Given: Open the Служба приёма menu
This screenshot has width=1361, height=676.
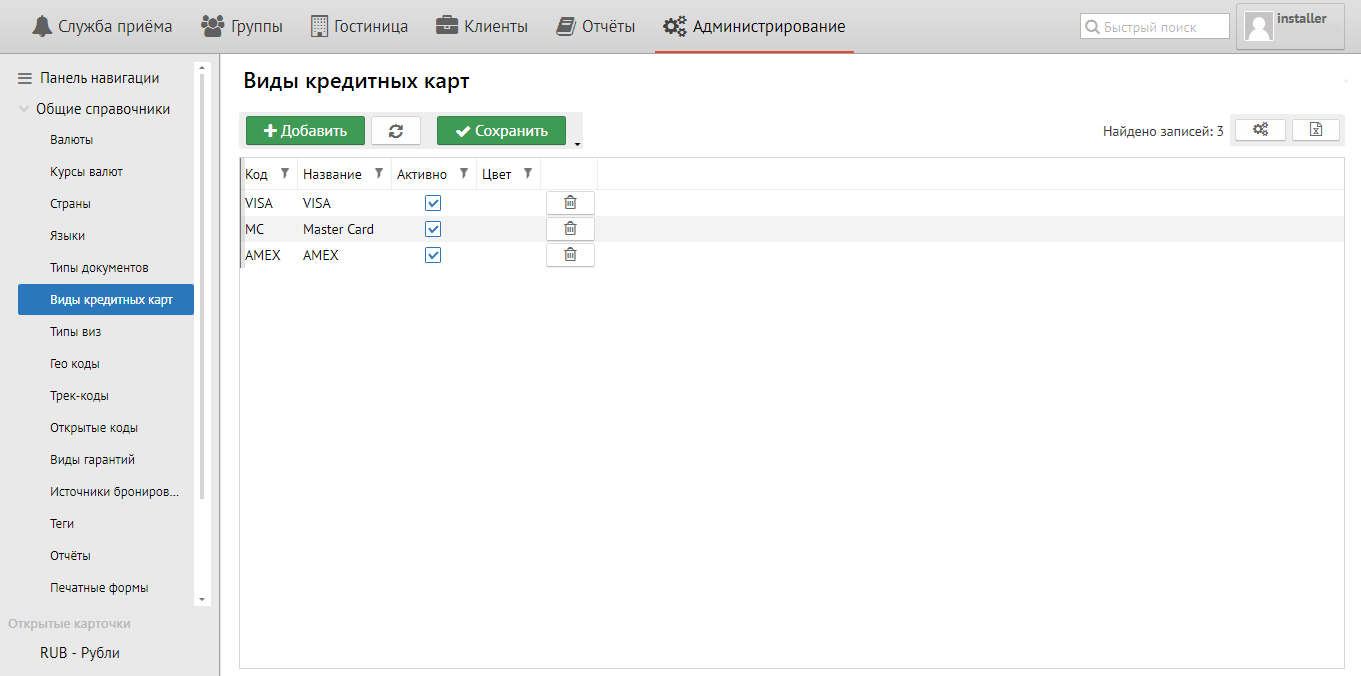Looking at the screenshot, I should click(102, 27).
